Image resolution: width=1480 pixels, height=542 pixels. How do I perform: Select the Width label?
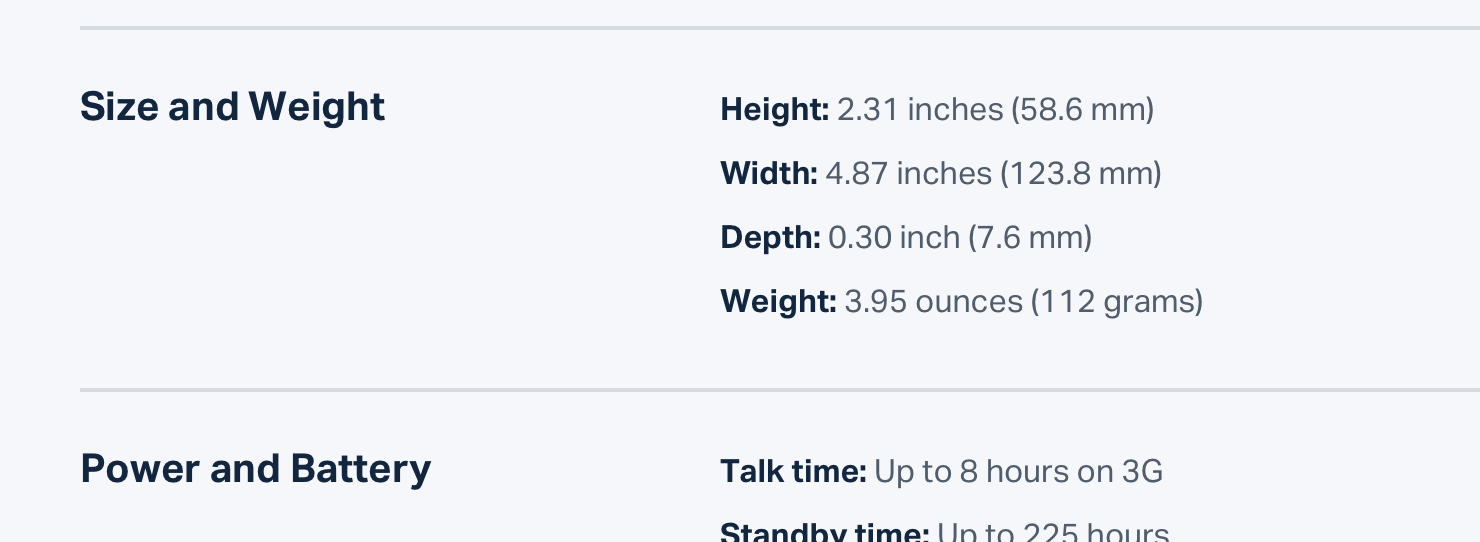click(x=769, y=173)
